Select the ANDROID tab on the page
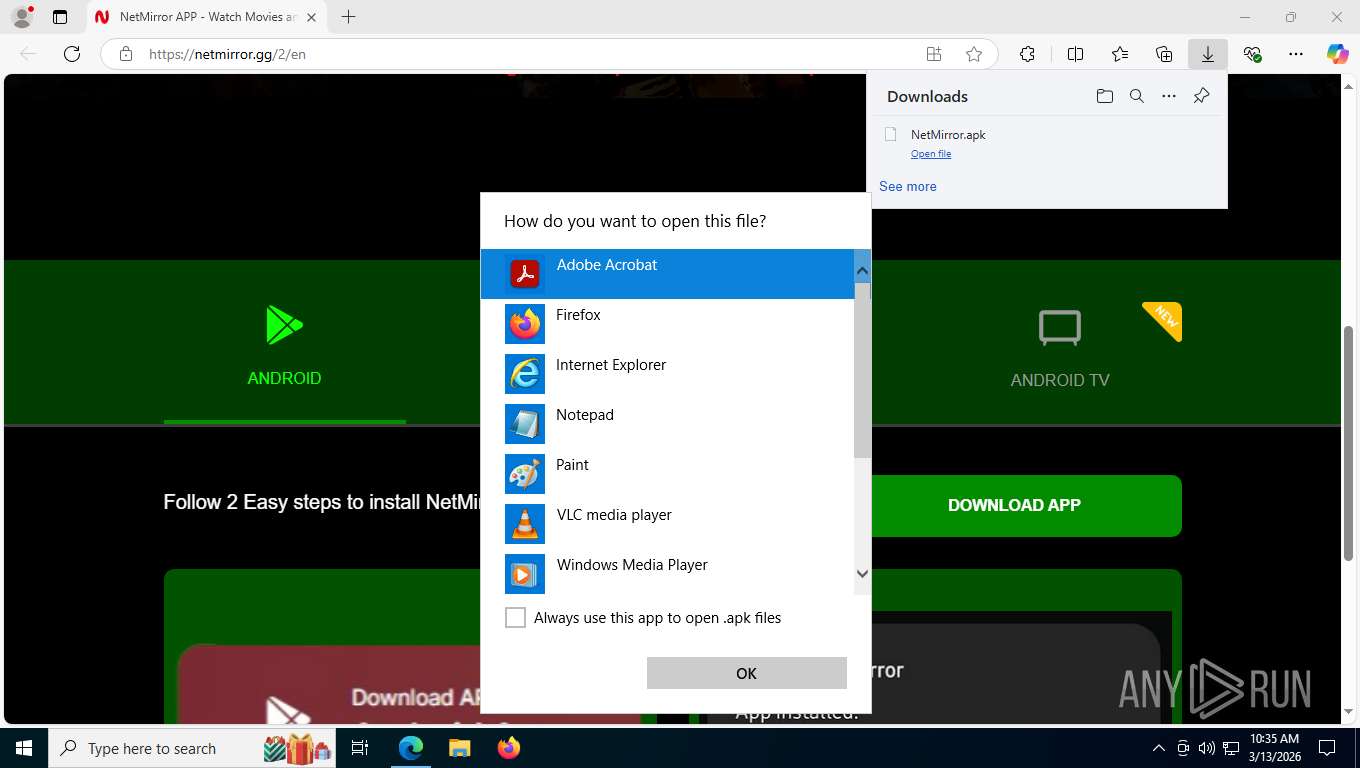1360x768 pixels. click(x=284, y=345)
